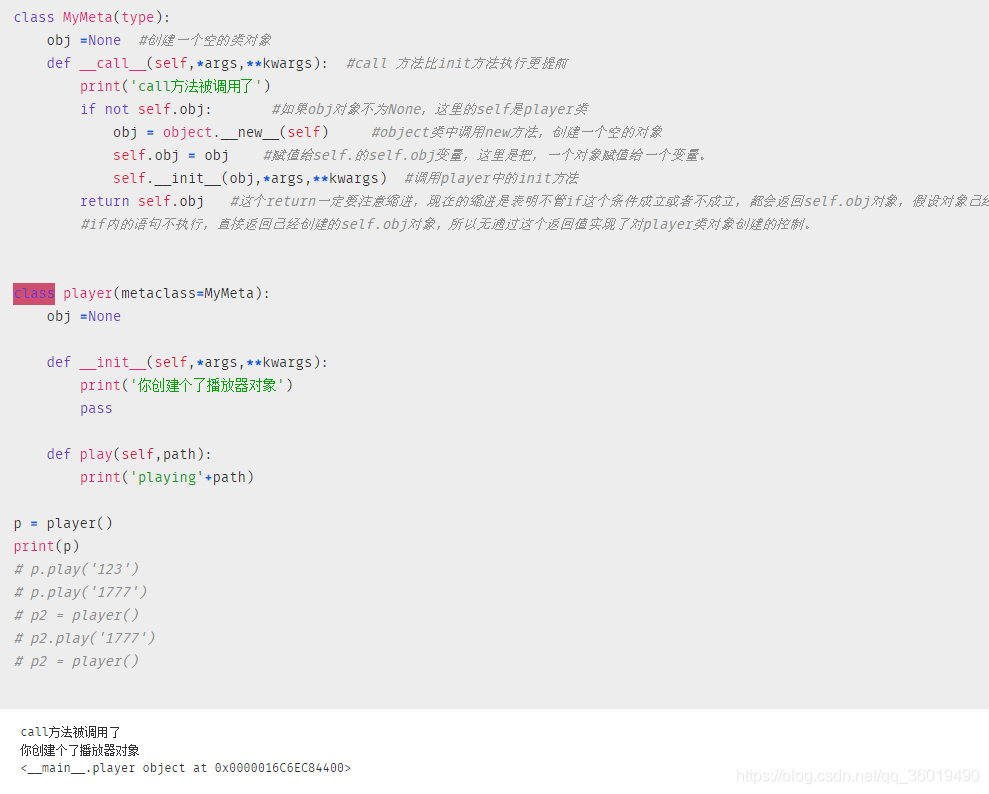Select the 'def __call__(self,*args,**kwargs):' line
Screen dimensions: 989x794
click(187, 64)
